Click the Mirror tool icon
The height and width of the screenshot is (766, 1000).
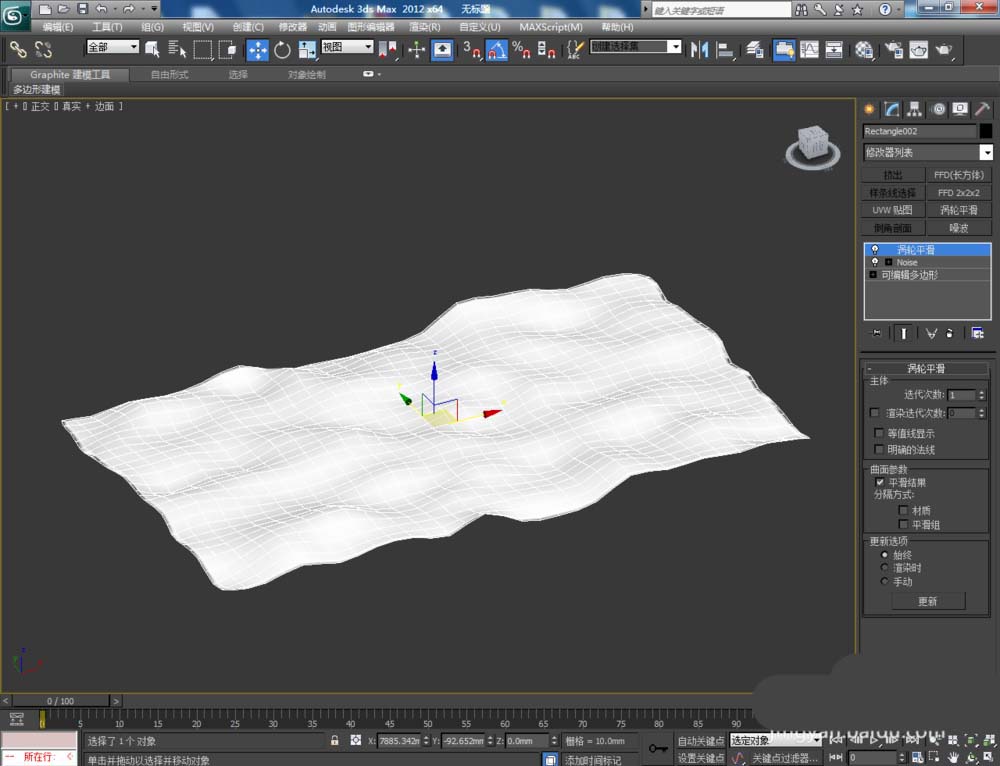coord(700,49)
